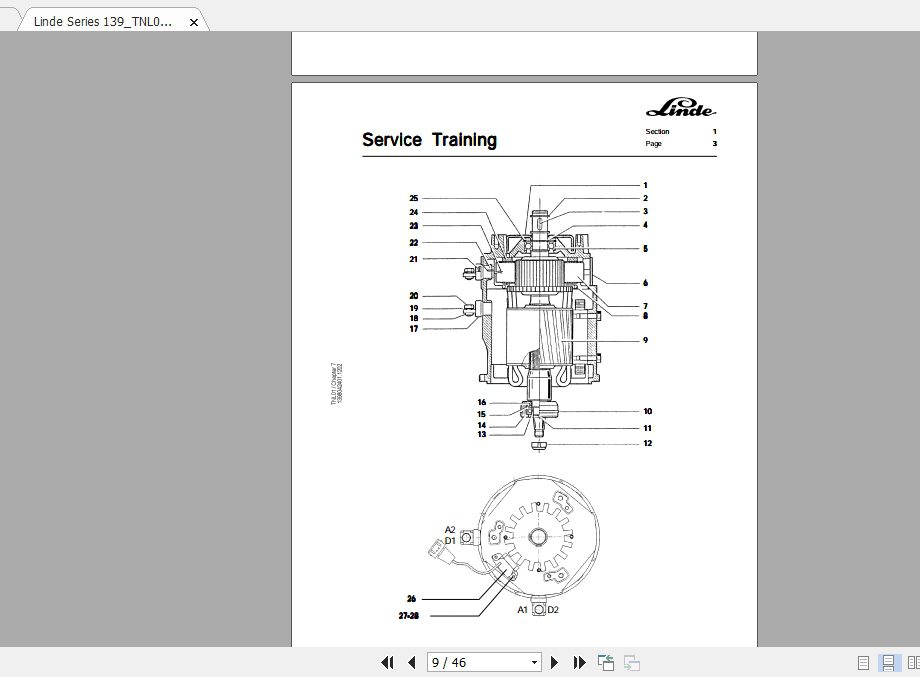Go to the next page
Screen dimensions: 920x677
tap(554, 662)
